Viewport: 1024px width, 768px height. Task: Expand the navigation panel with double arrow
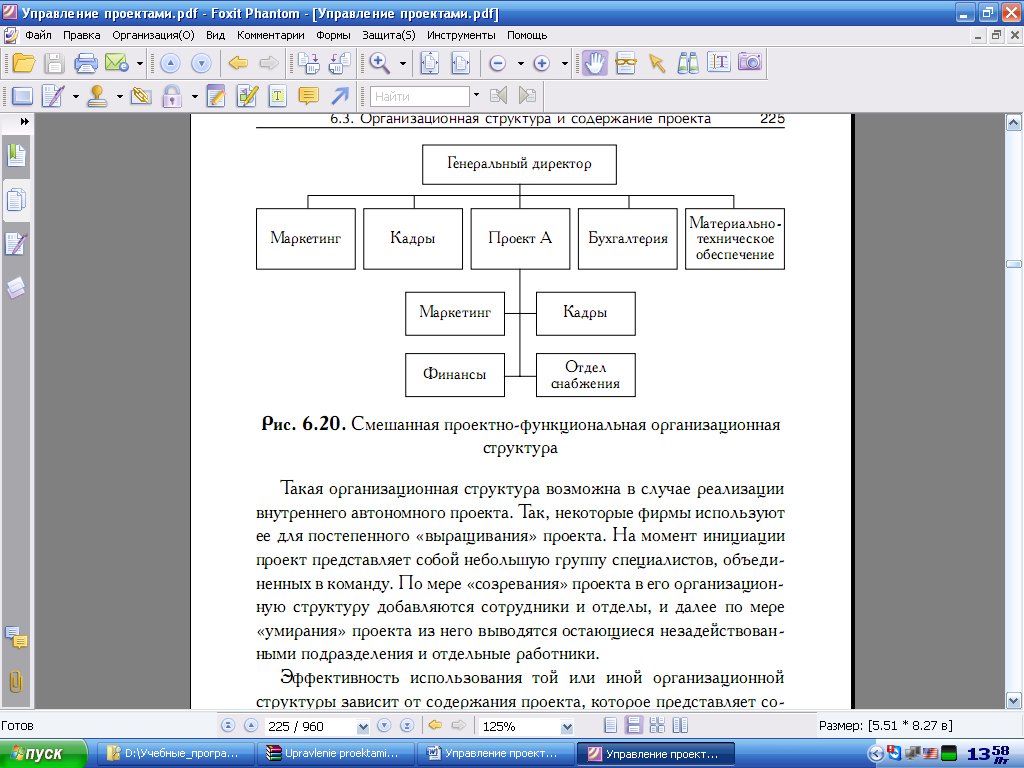tap(25, 121)
